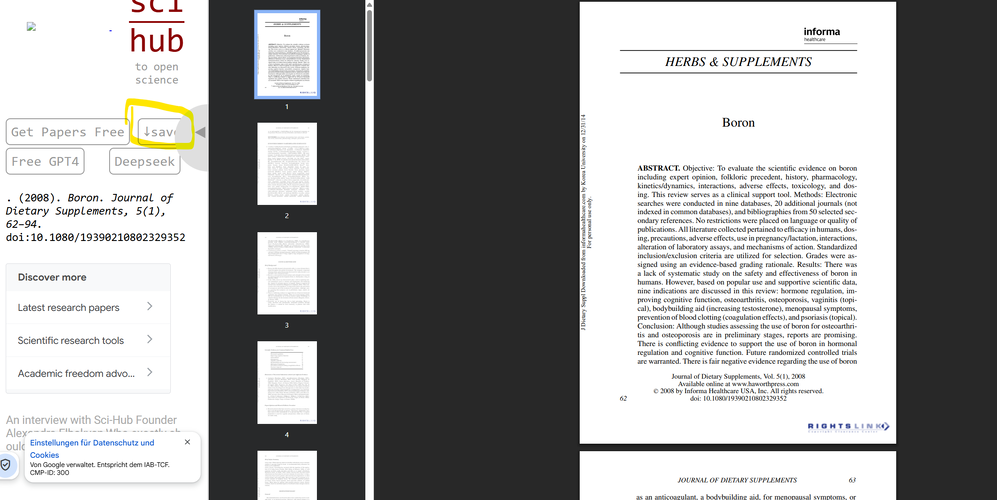Image resolution: width=997 pixels, height=500 pixels.
Task: Click the save download button
Action: coord(159,132)
